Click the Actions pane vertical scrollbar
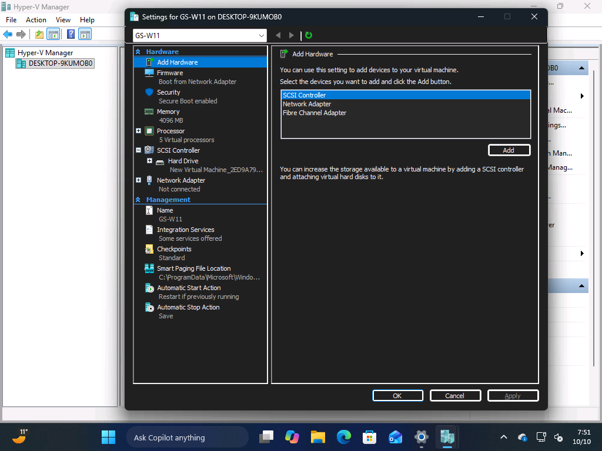 click(594, 219)
